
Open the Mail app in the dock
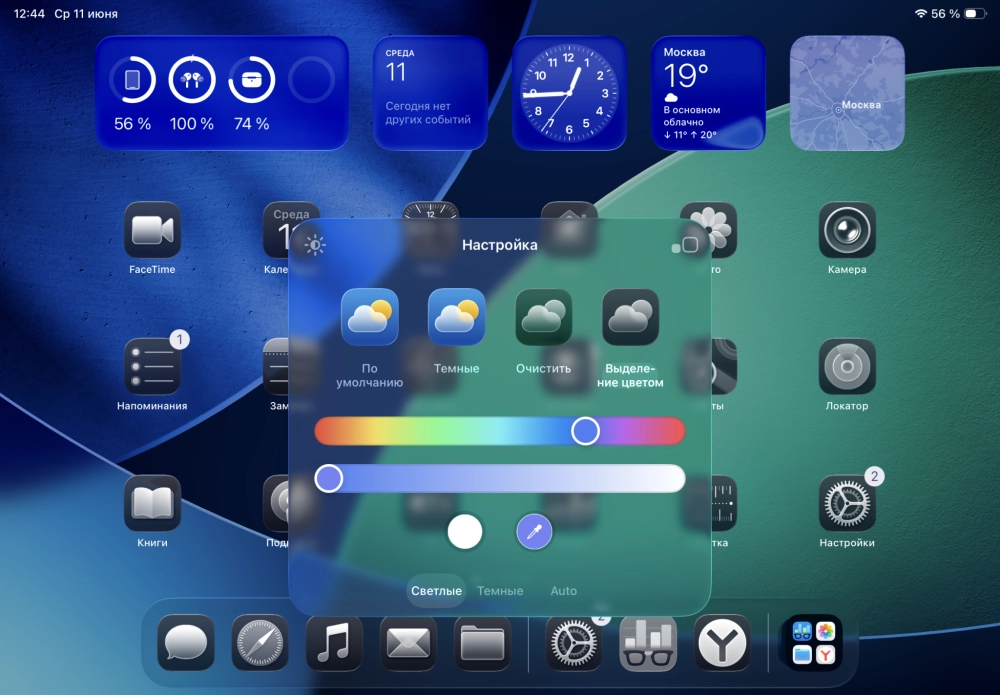(408, 642)
